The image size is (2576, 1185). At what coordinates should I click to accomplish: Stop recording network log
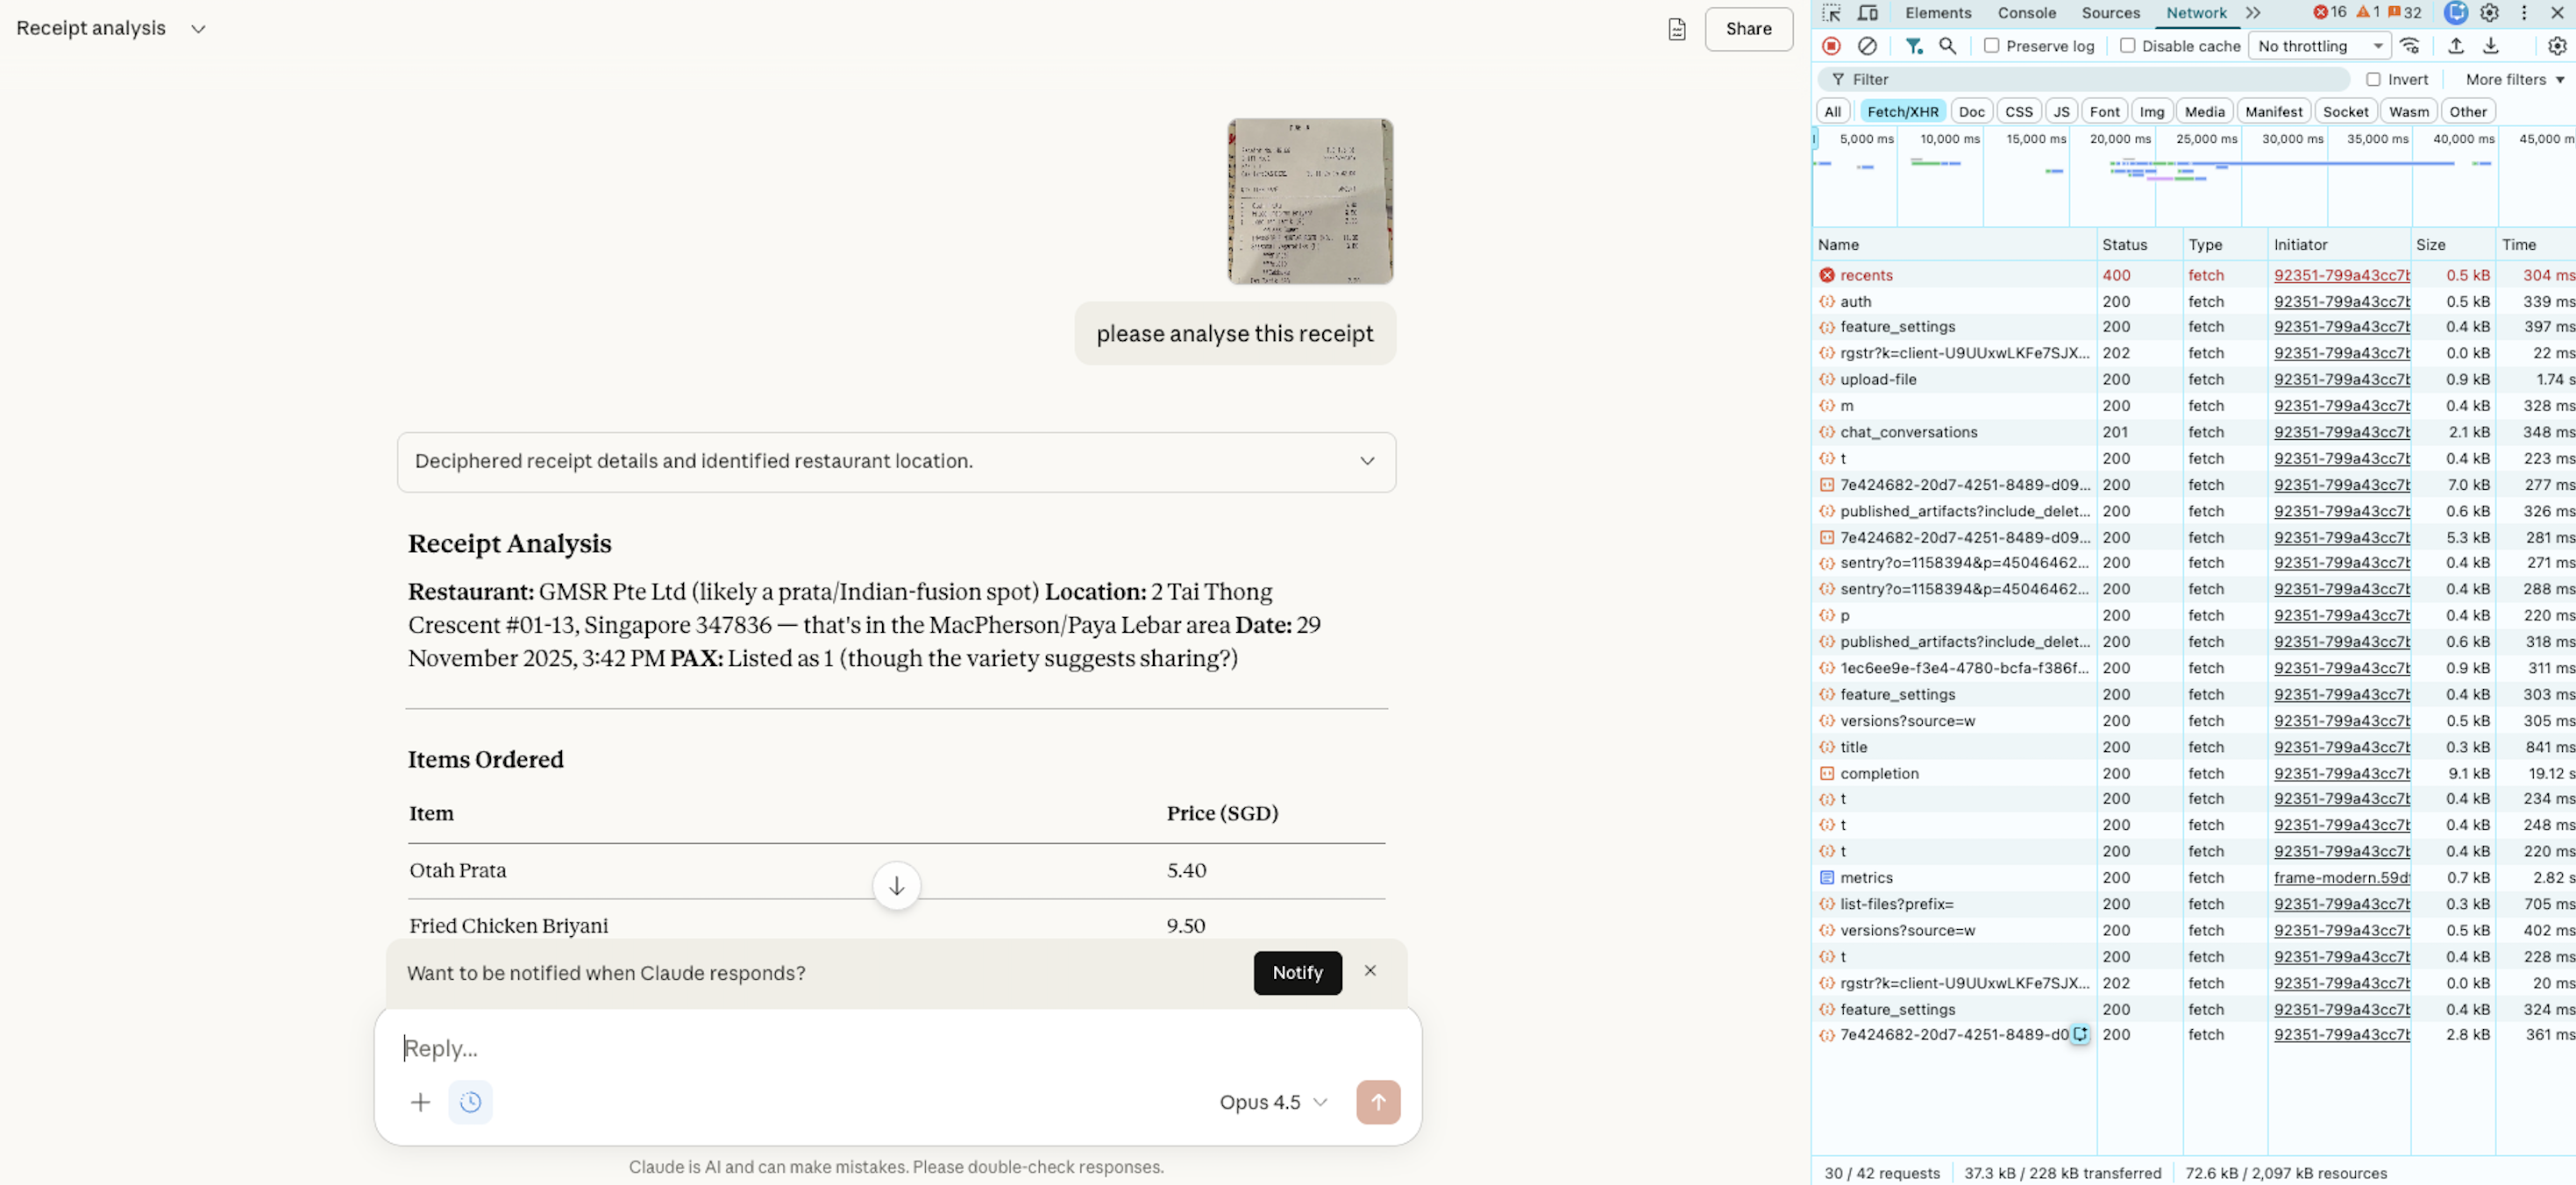coord(1831,46)
